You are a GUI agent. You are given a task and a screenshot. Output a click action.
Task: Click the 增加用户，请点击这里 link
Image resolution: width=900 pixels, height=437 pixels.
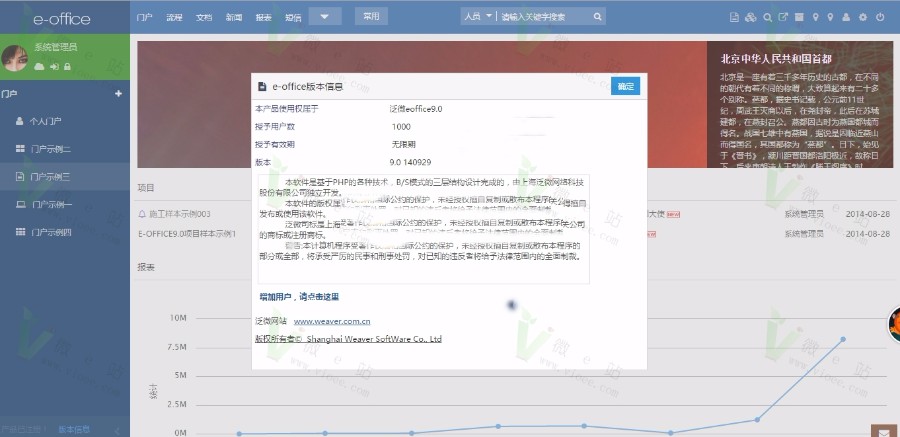point(299,297)
